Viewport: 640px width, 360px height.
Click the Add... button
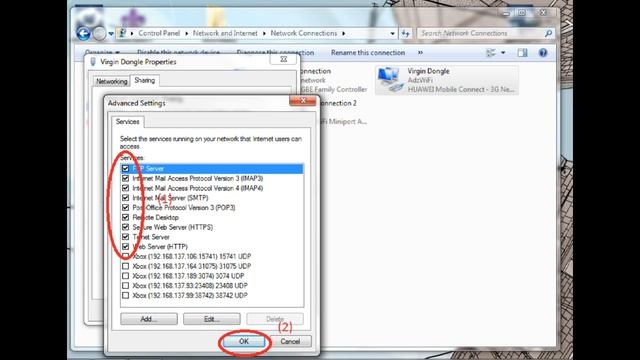(149, 319)
